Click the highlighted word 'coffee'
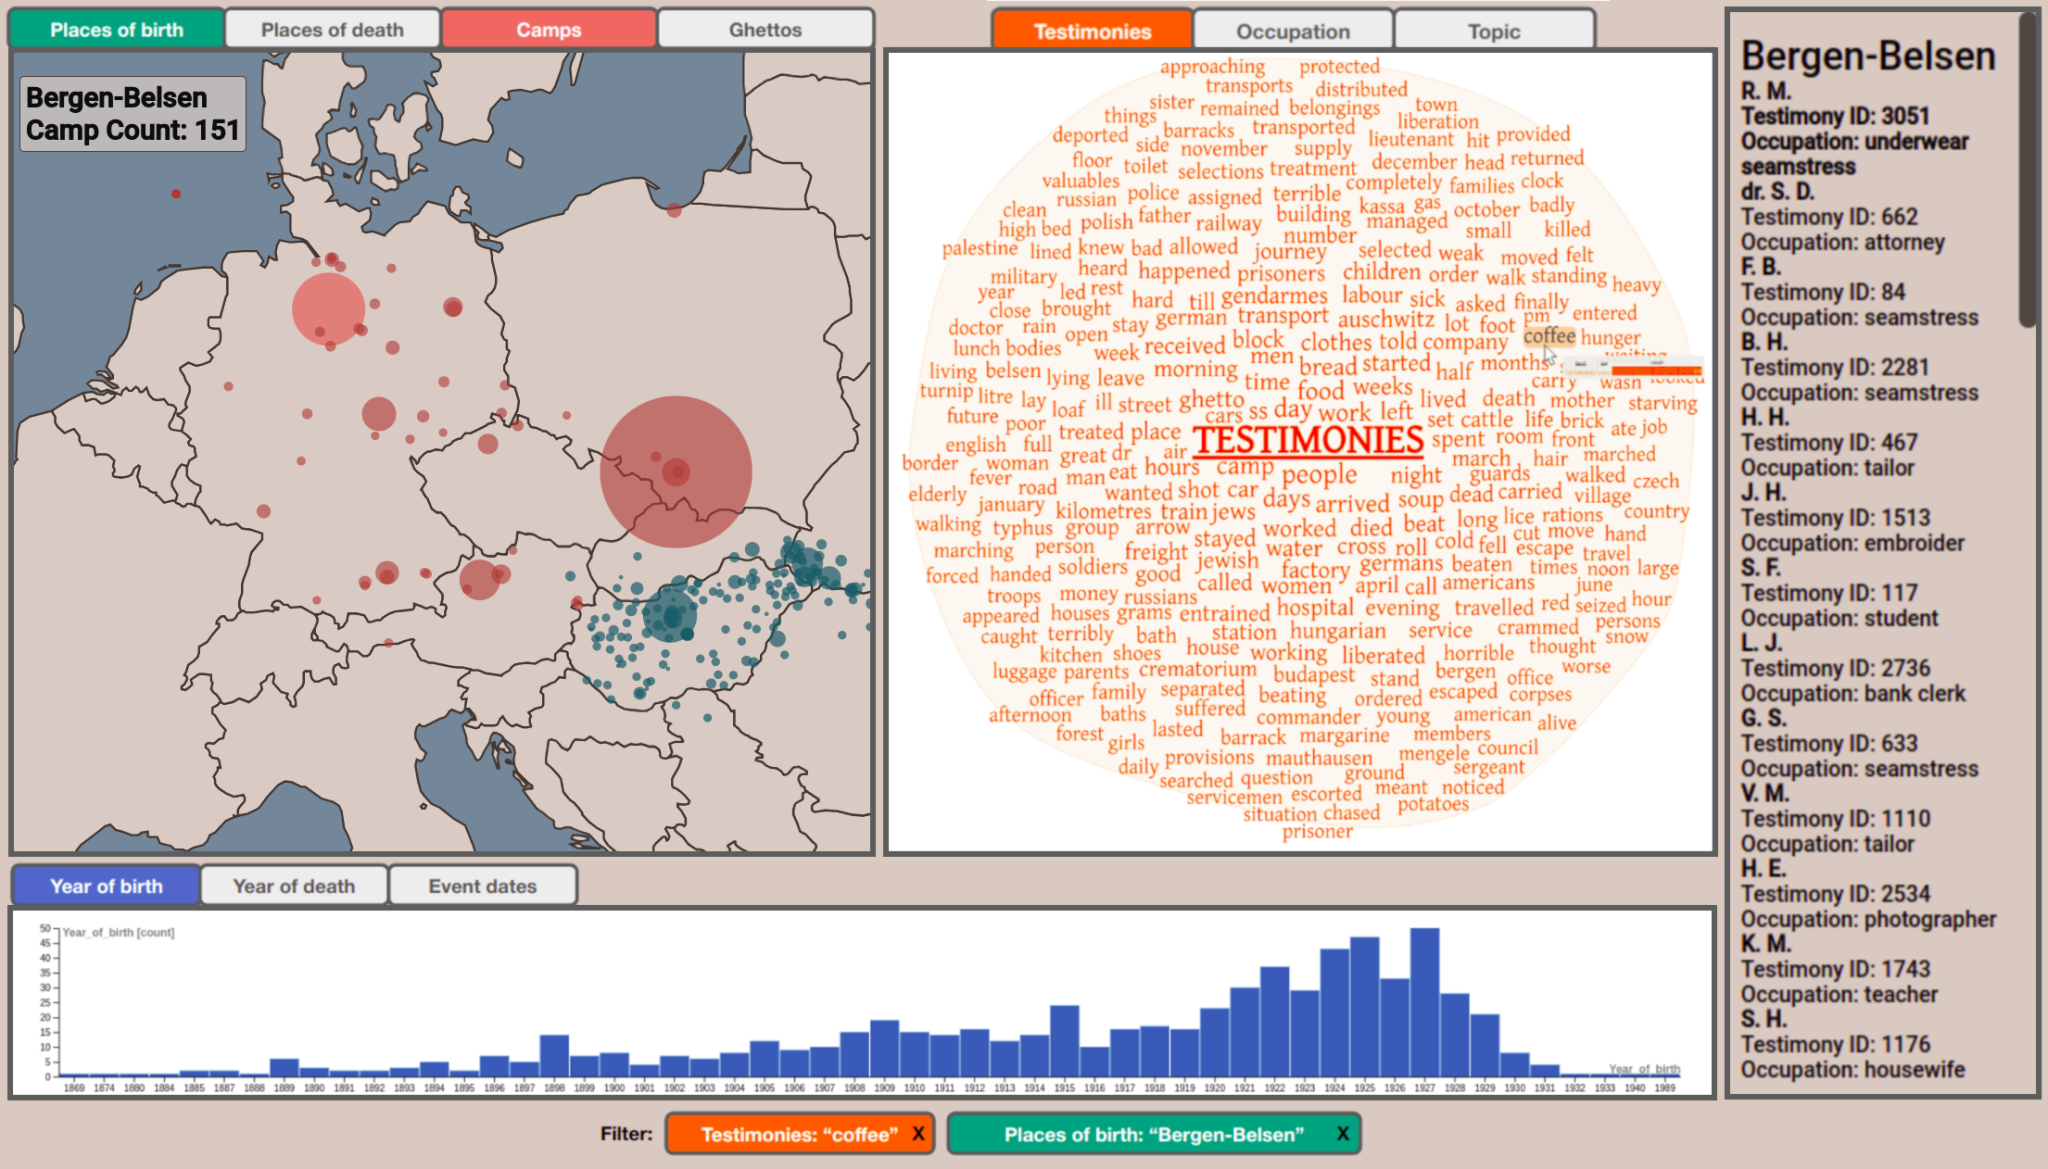This screenshot has height=1169, width=2048. 1548,336
